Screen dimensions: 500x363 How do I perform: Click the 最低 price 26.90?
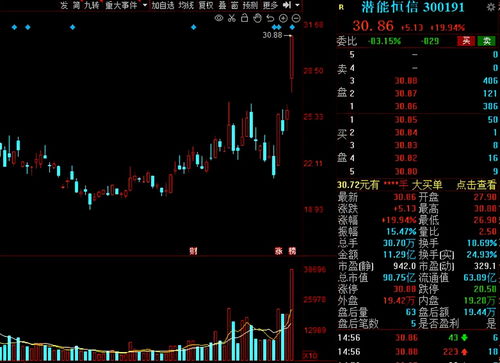point(485,220)
